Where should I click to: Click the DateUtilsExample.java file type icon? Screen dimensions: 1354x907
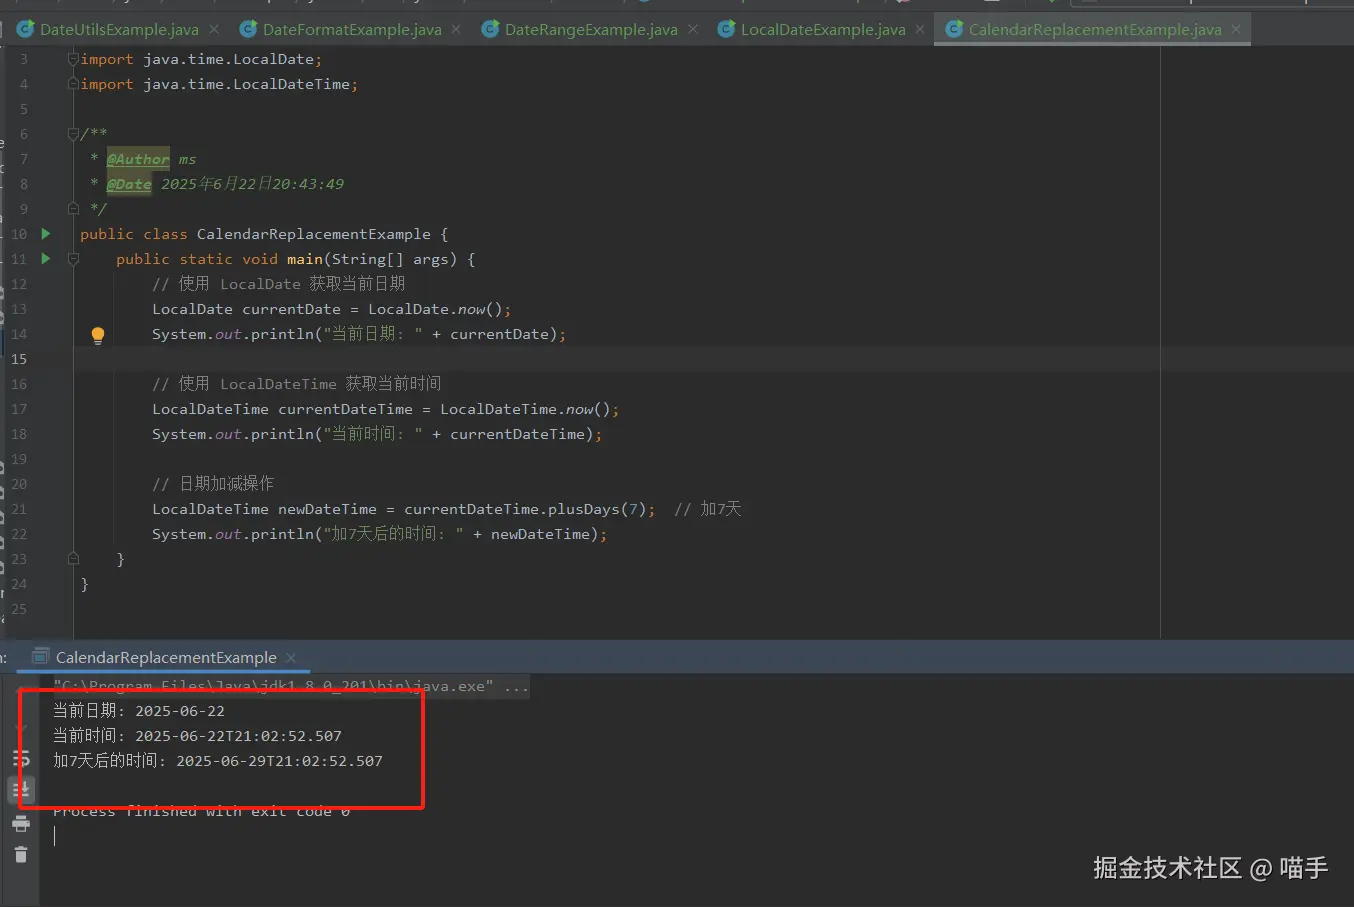[x=26, y=29]
